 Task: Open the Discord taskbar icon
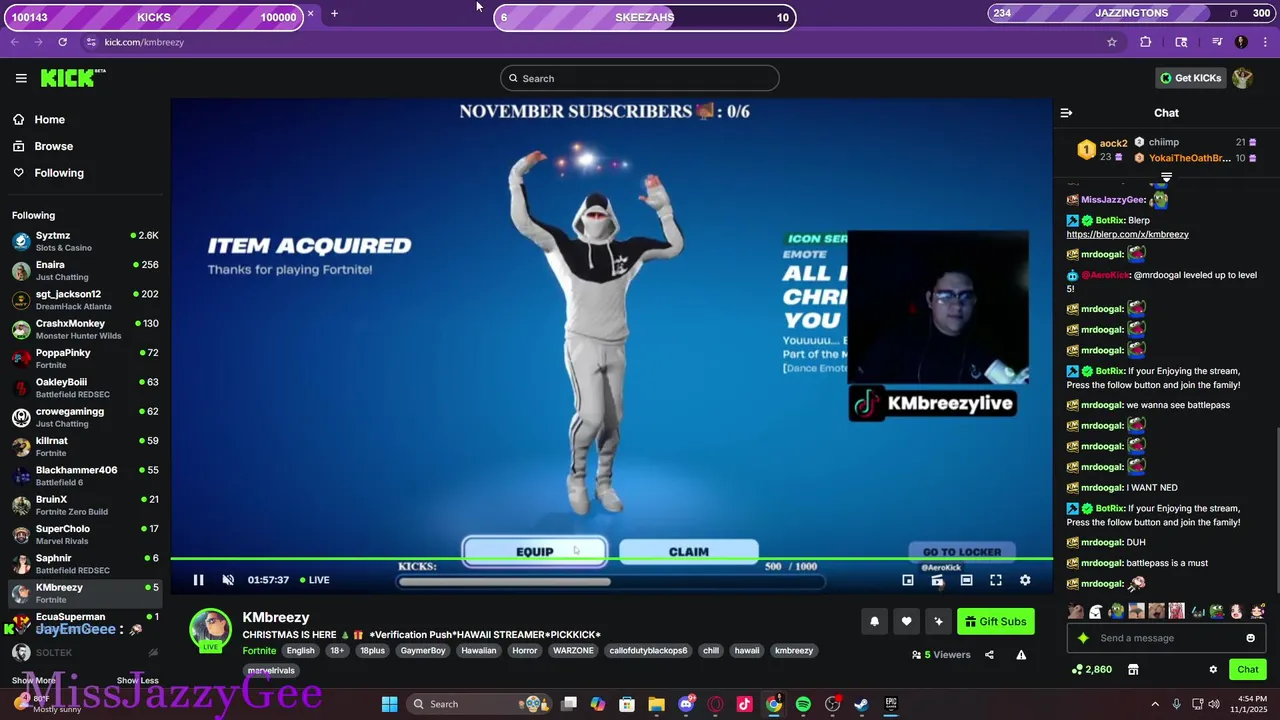pyautogui.click(x=686, y=704)
